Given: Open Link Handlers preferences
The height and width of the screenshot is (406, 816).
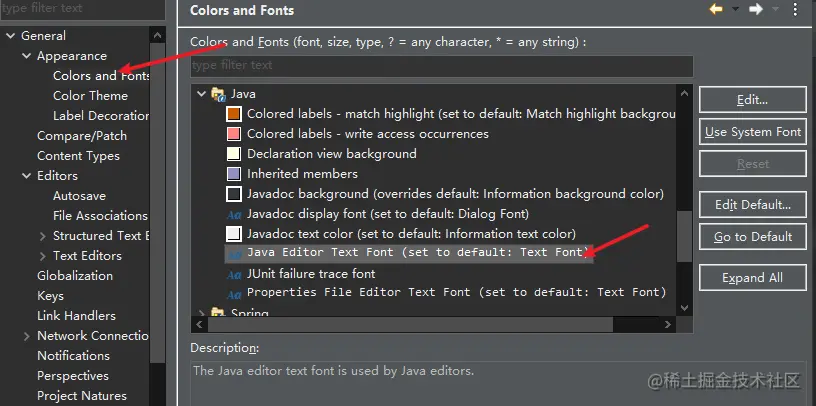Looking at the screenshot, I should (76, 316).
